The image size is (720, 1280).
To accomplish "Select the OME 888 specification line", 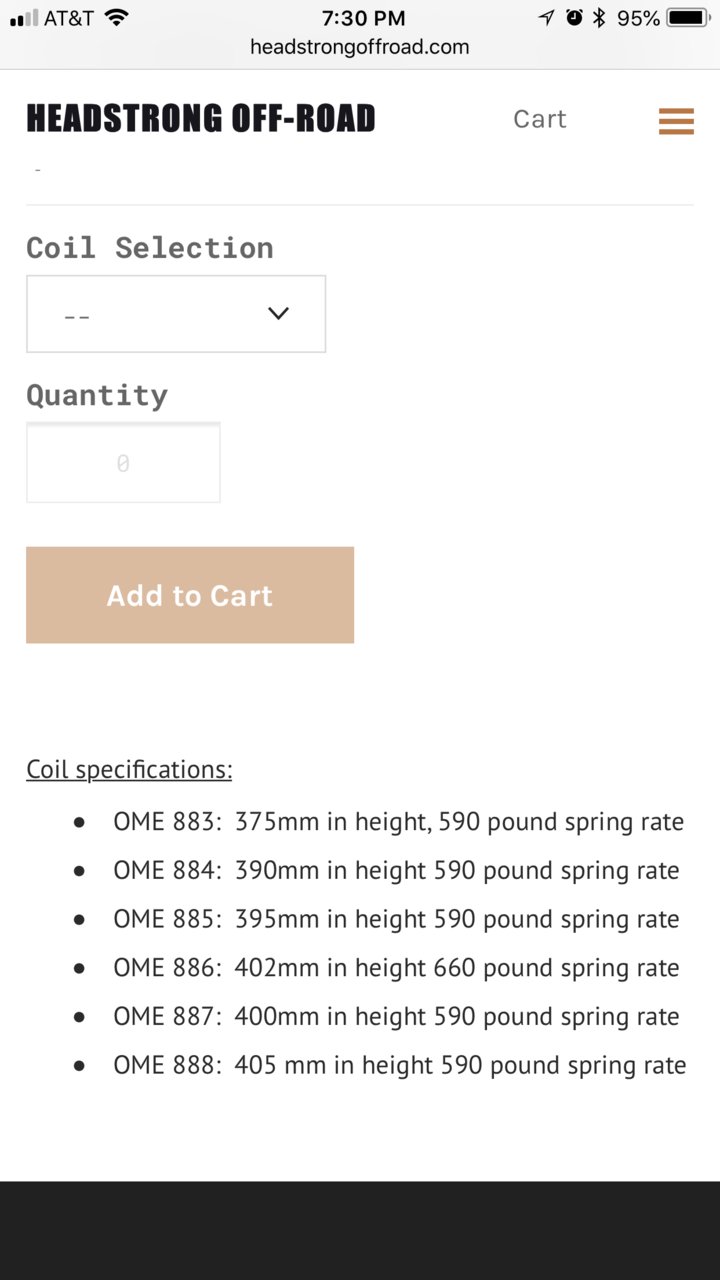I will (400, 1065).
